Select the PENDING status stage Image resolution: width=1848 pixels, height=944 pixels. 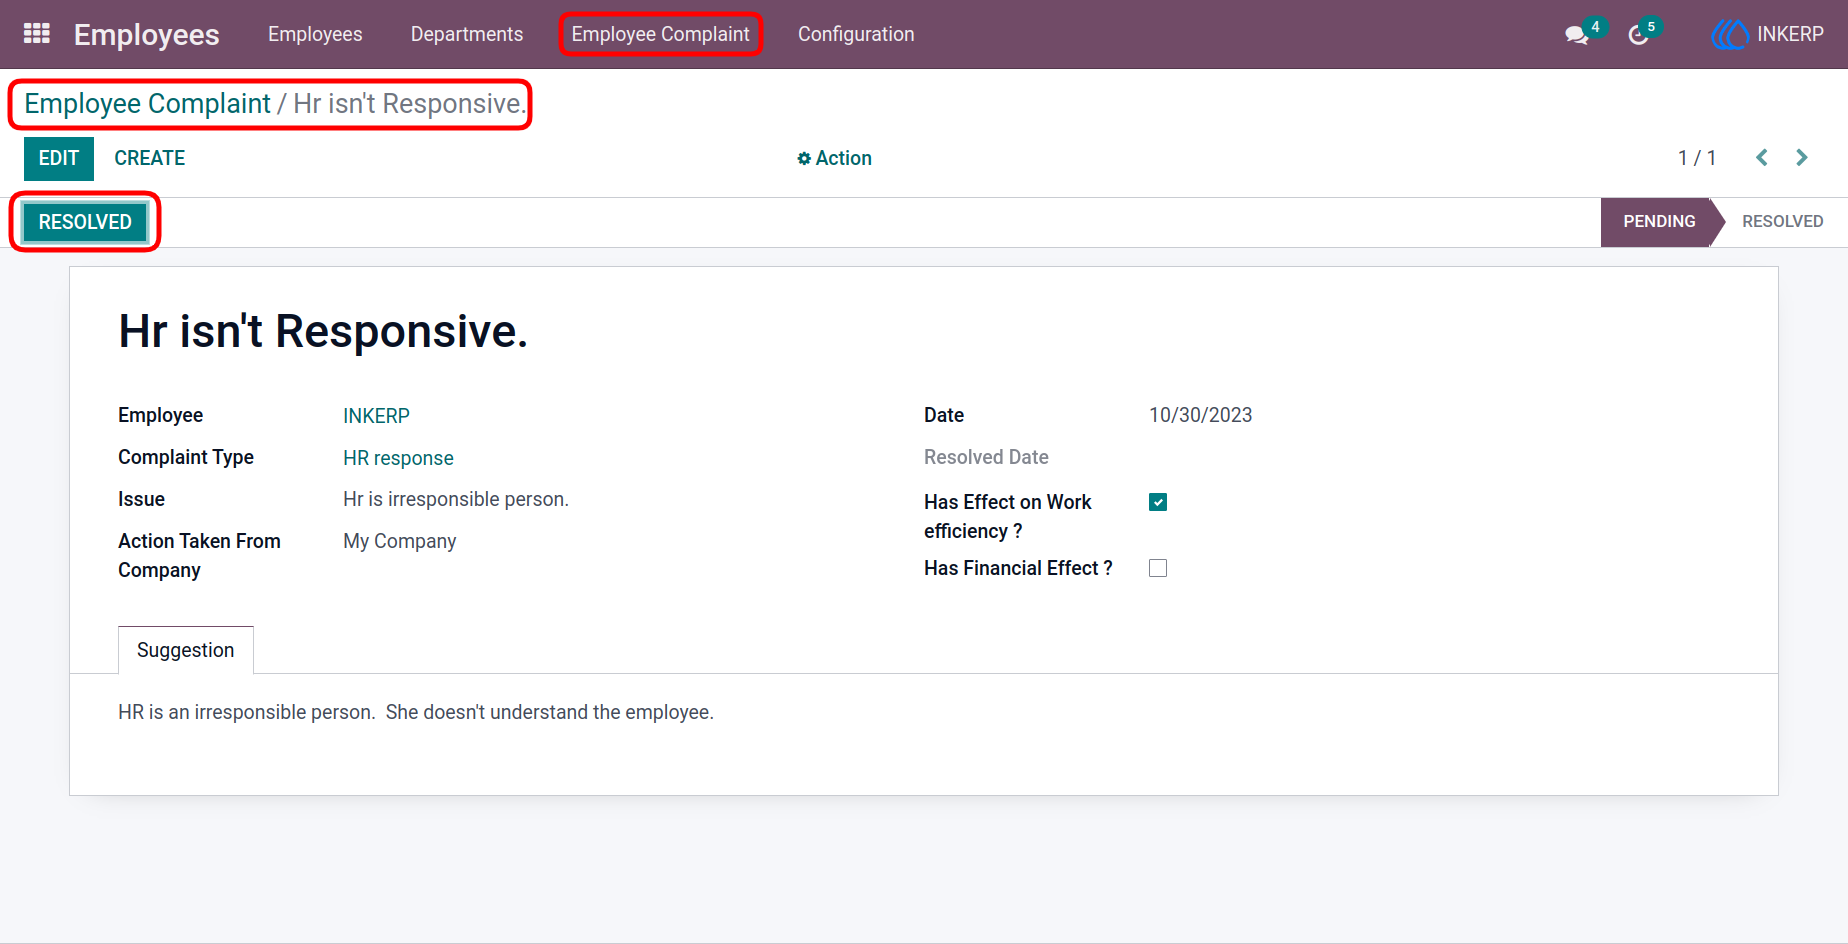(1659, 222)
